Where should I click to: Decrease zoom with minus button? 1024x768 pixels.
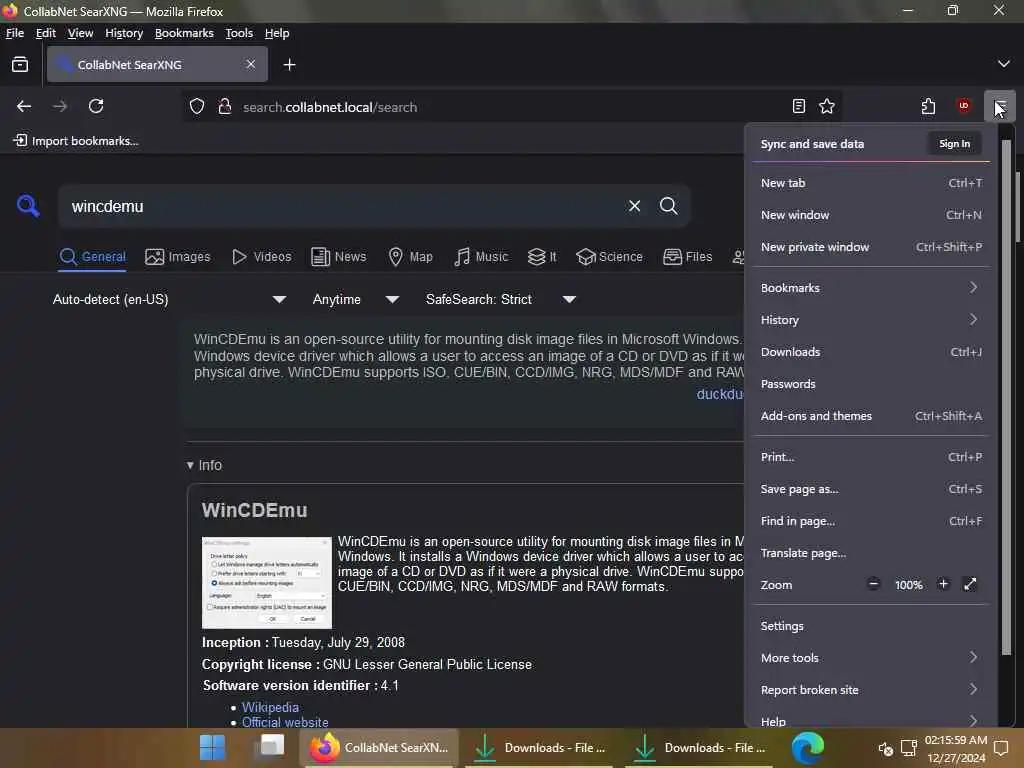tap(873, 584)
